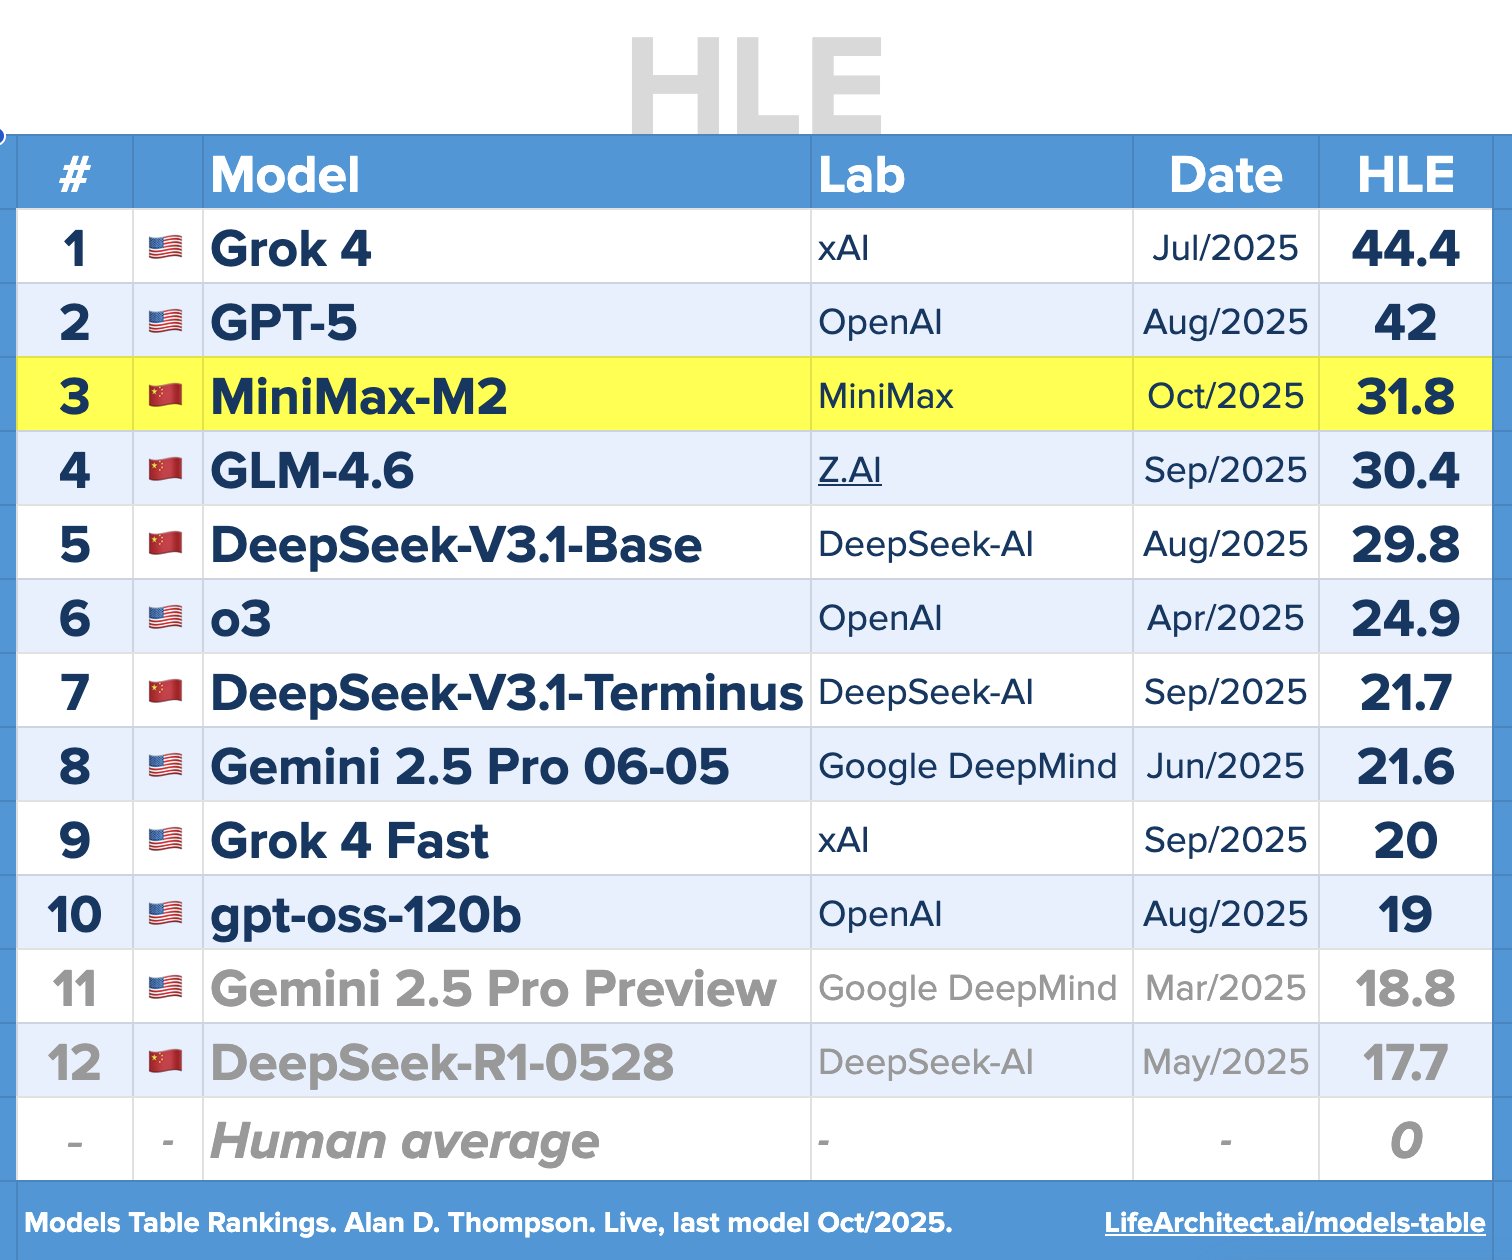Open the LifeArchitect.ai/models-table link

(1294, 1222)
